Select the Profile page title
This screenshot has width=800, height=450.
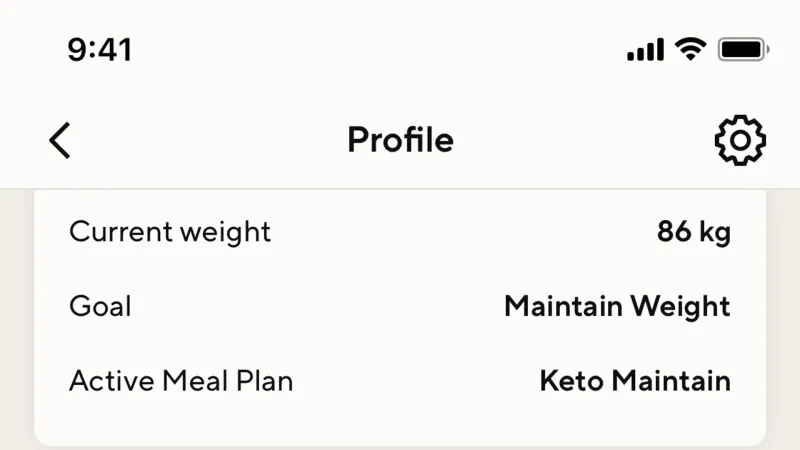pos(401,140)
